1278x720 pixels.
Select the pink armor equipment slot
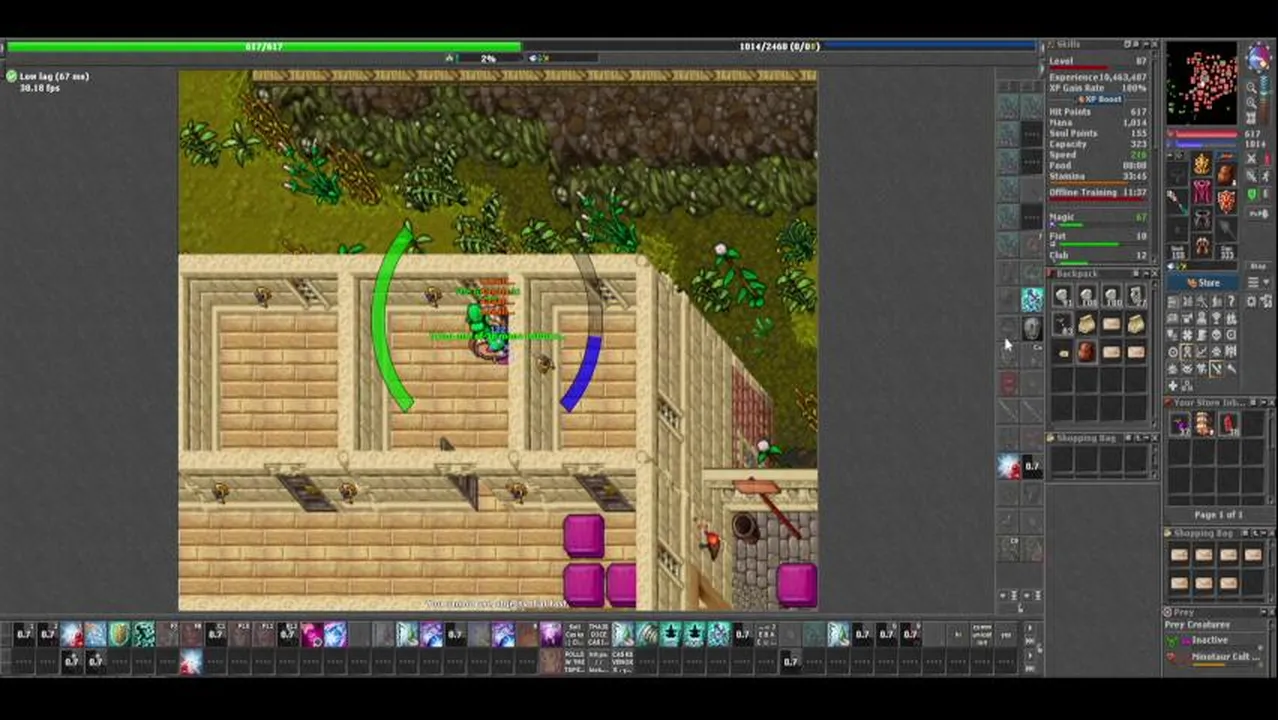[x=1202, y=192]
